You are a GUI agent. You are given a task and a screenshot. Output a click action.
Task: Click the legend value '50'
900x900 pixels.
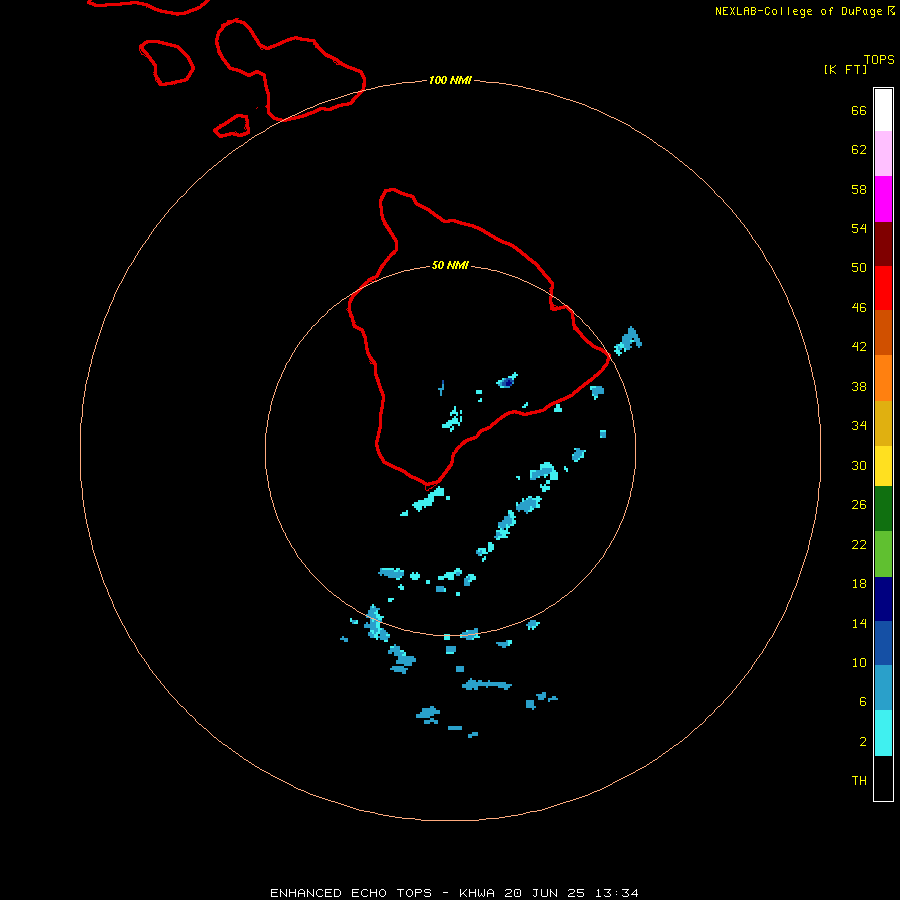[859, 268]
